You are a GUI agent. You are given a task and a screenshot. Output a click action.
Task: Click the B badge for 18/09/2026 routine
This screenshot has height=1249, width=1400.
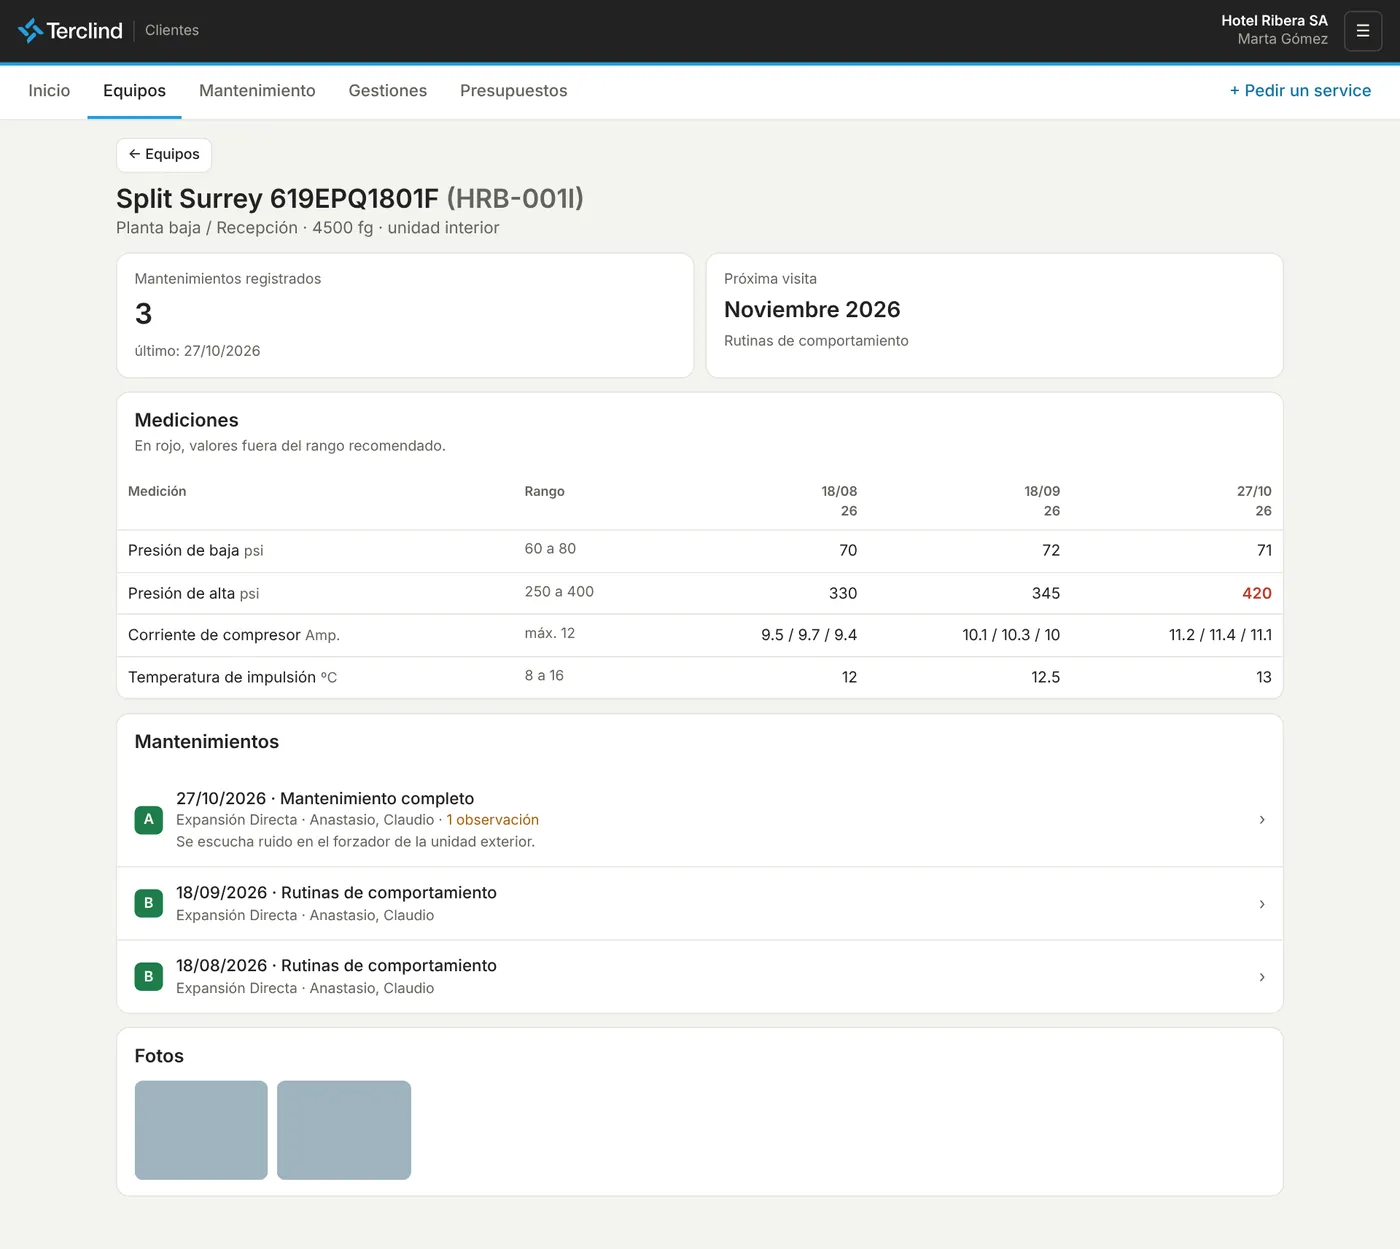tap(149, 903)
